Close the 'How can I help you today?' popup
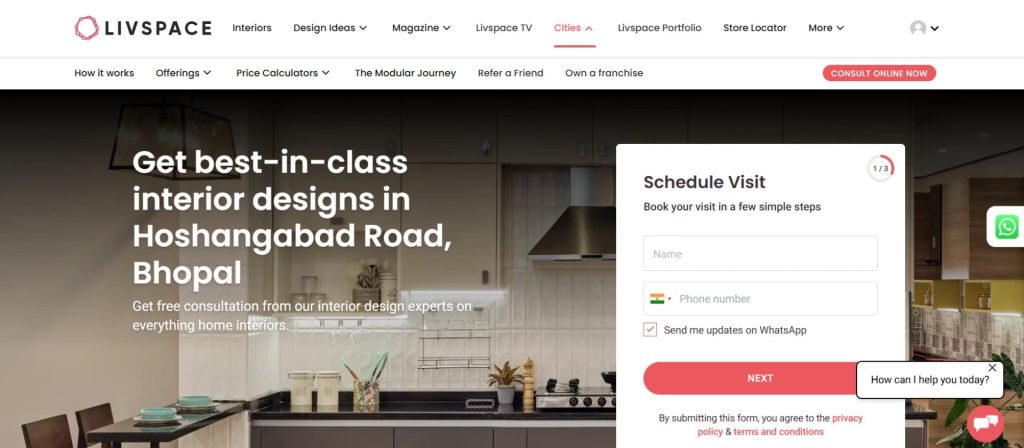Viewport: 1024px width, 448px height. point(992,368)
